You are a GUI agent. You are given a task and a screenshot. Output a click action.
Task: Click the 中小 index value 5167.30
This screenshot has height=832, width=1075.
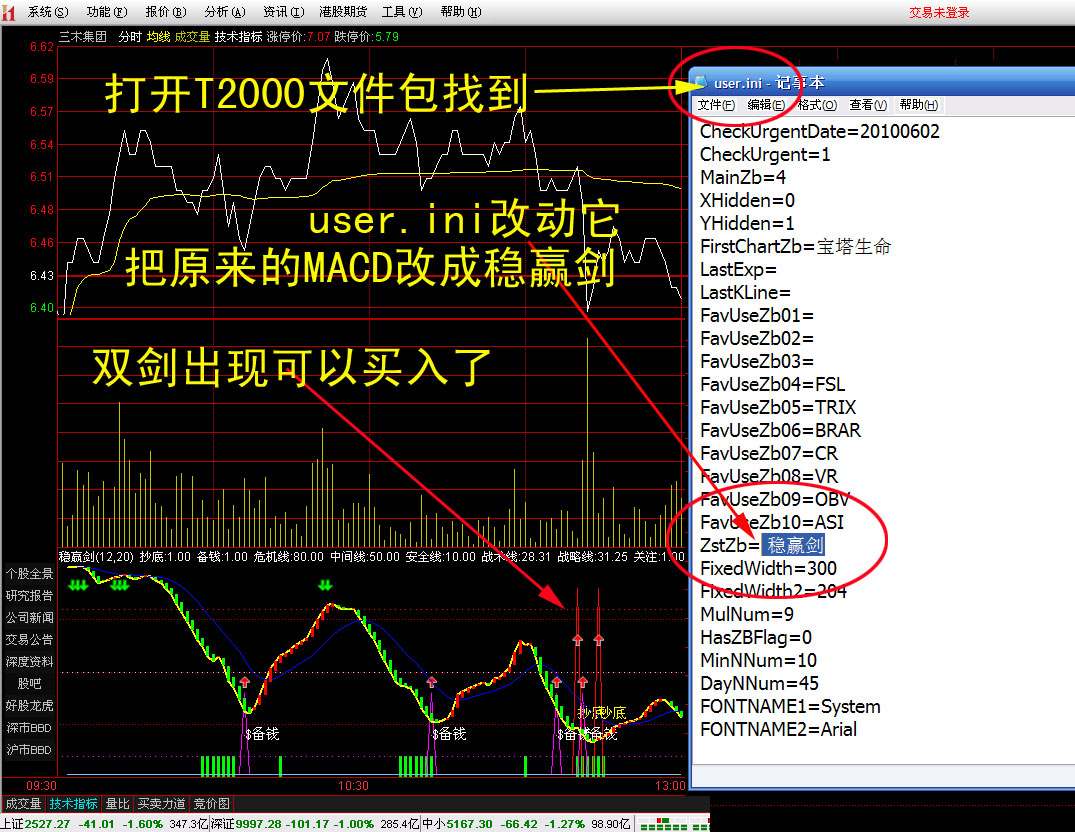pos(469,824)
